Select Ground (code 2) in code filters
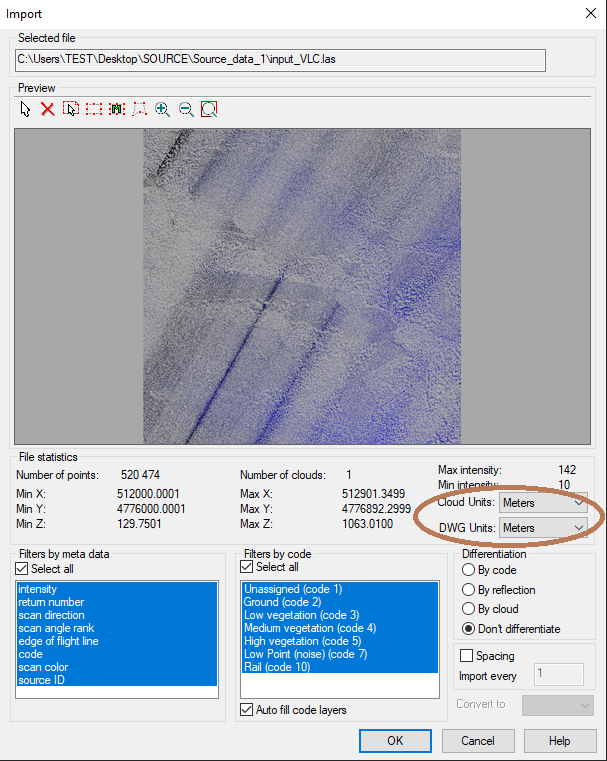607x761 pixels. click(284, 602)
